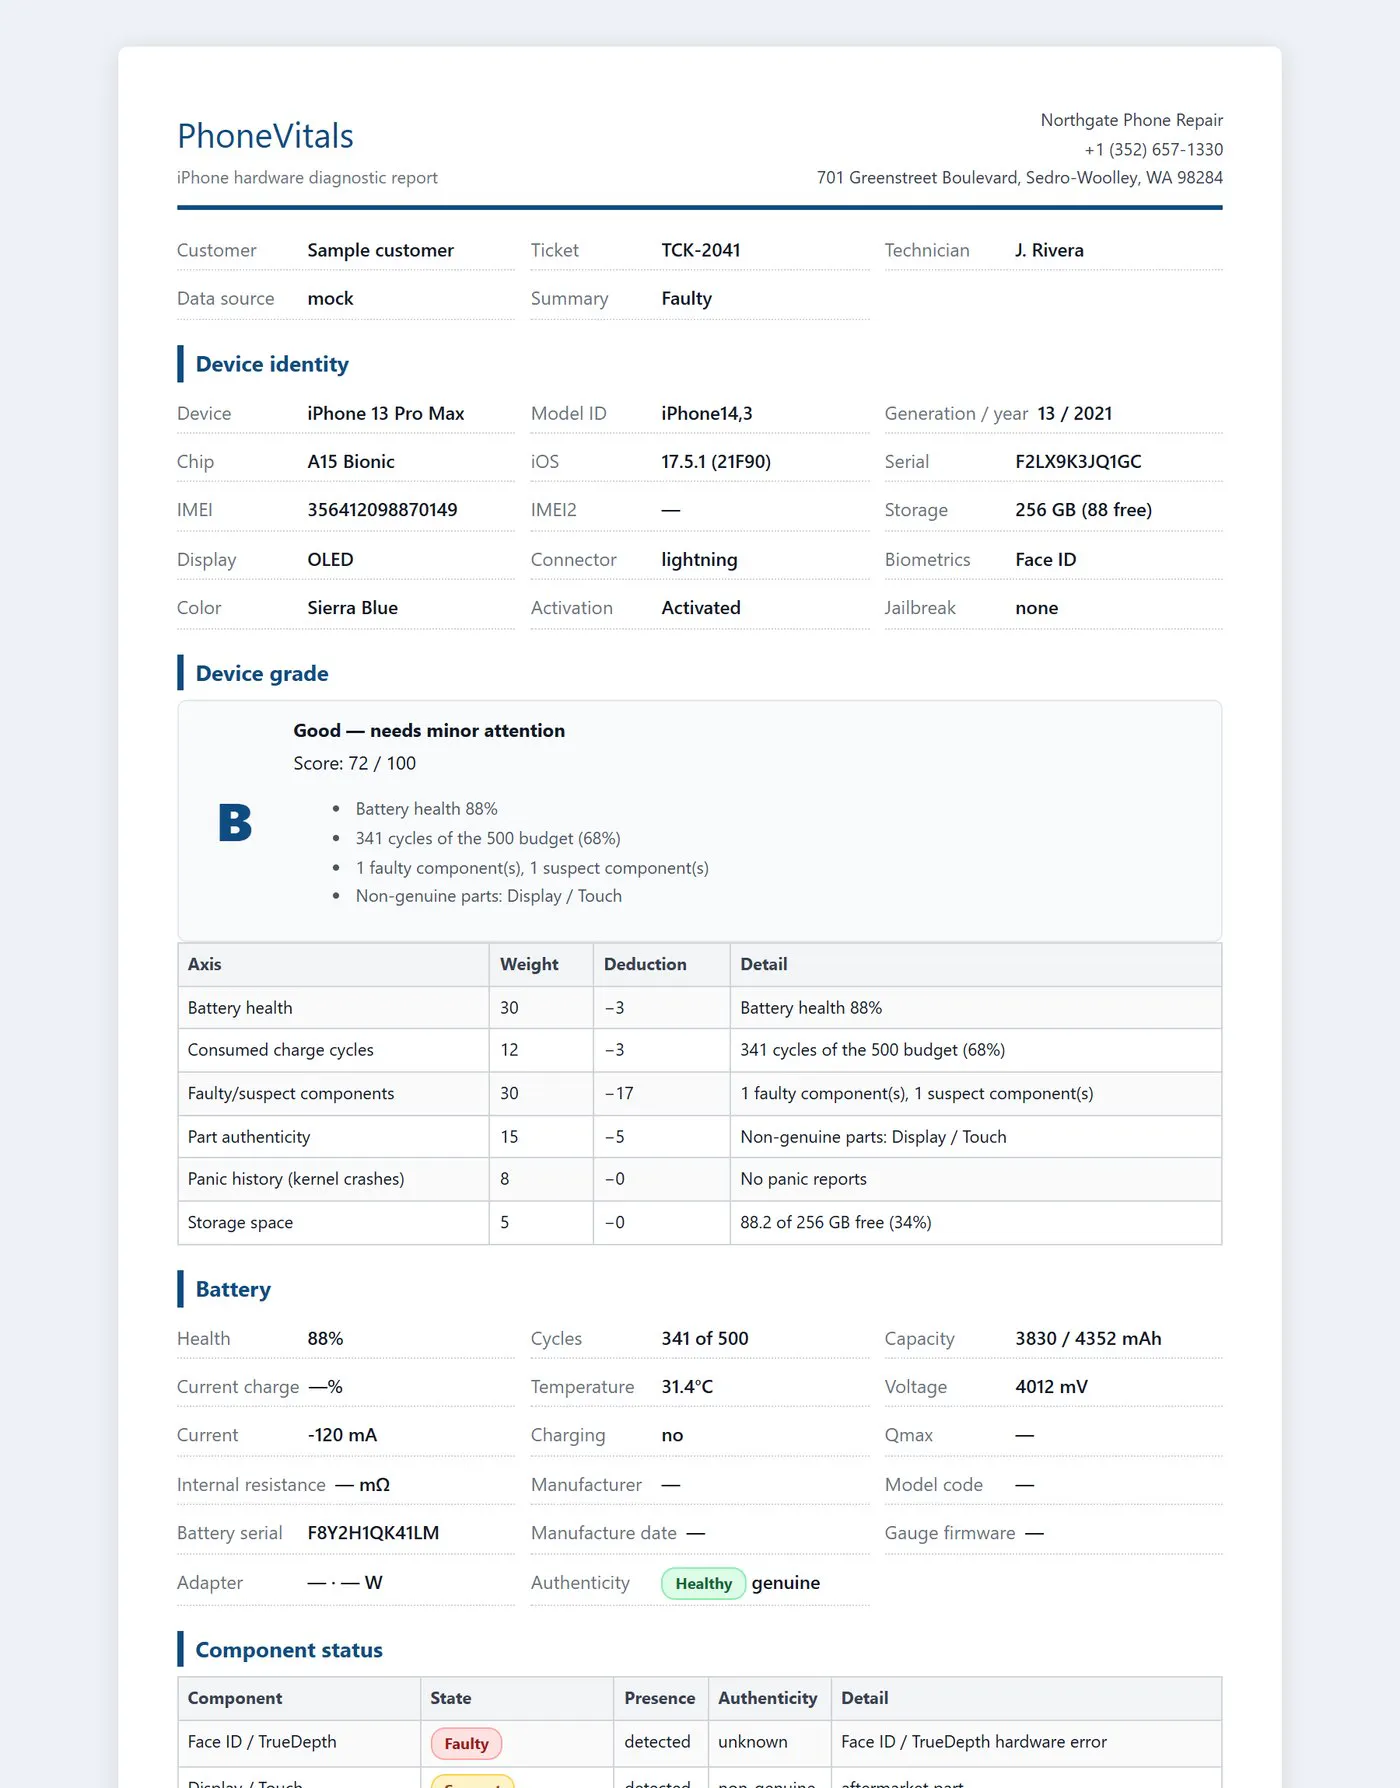Click the shop phone number +1 (352) 657-1330
Screen dimensions: 1400x1788
tap(1153, 149)
